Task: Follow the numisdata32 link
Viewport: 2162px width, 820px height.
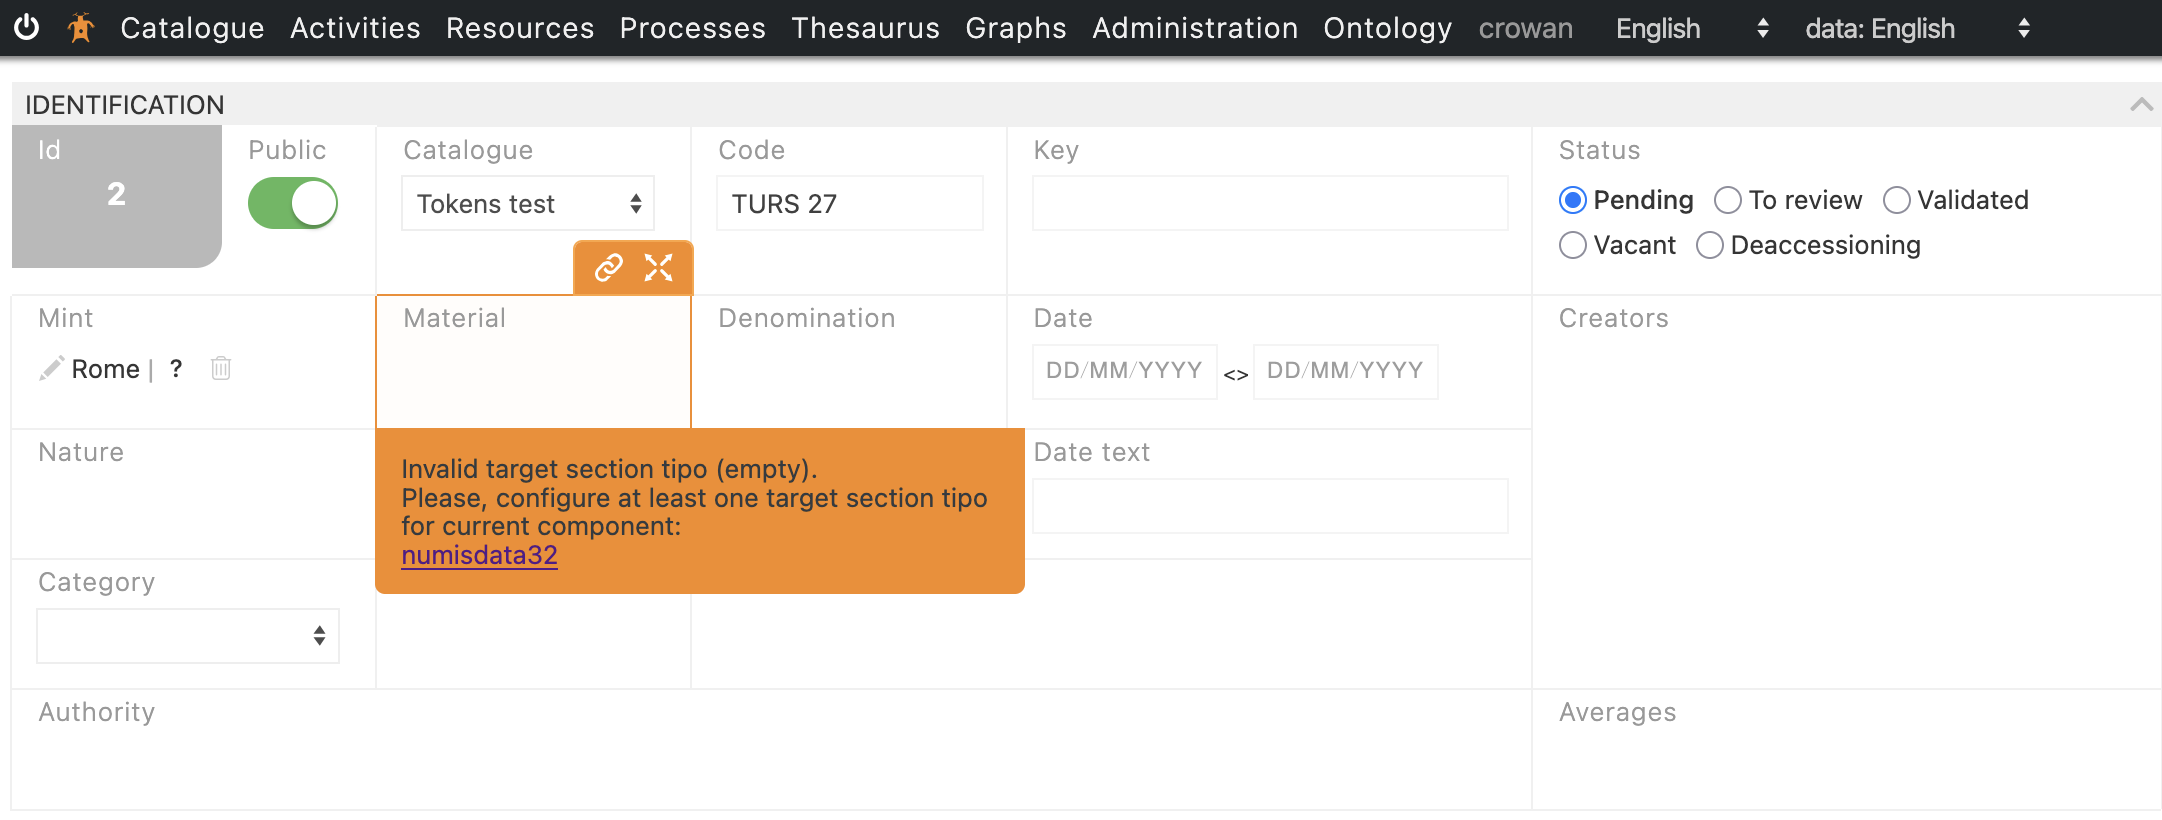Action: click(x=479, y=555)
